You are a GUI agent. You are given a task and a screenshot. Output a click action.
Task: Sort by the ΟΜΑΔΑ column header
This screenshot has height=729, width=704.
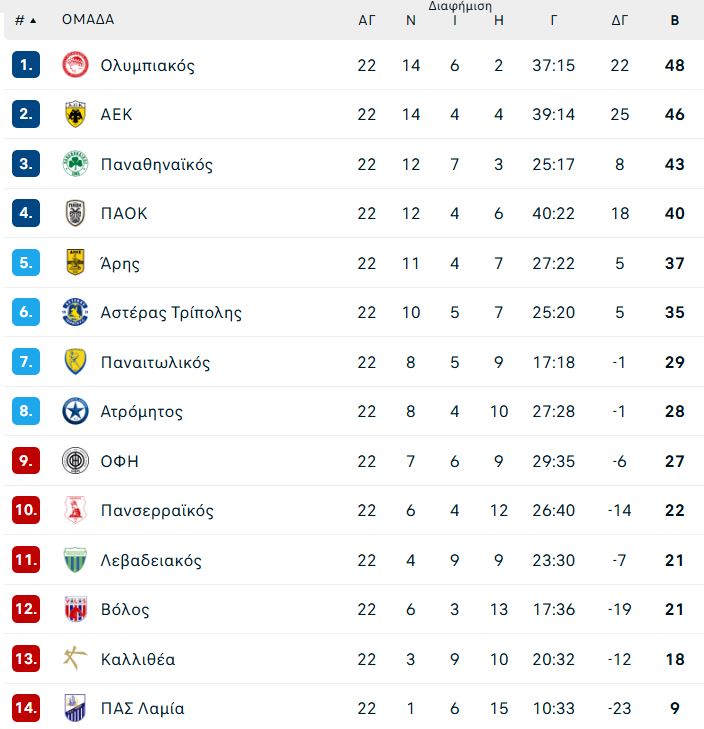(88, 20)
